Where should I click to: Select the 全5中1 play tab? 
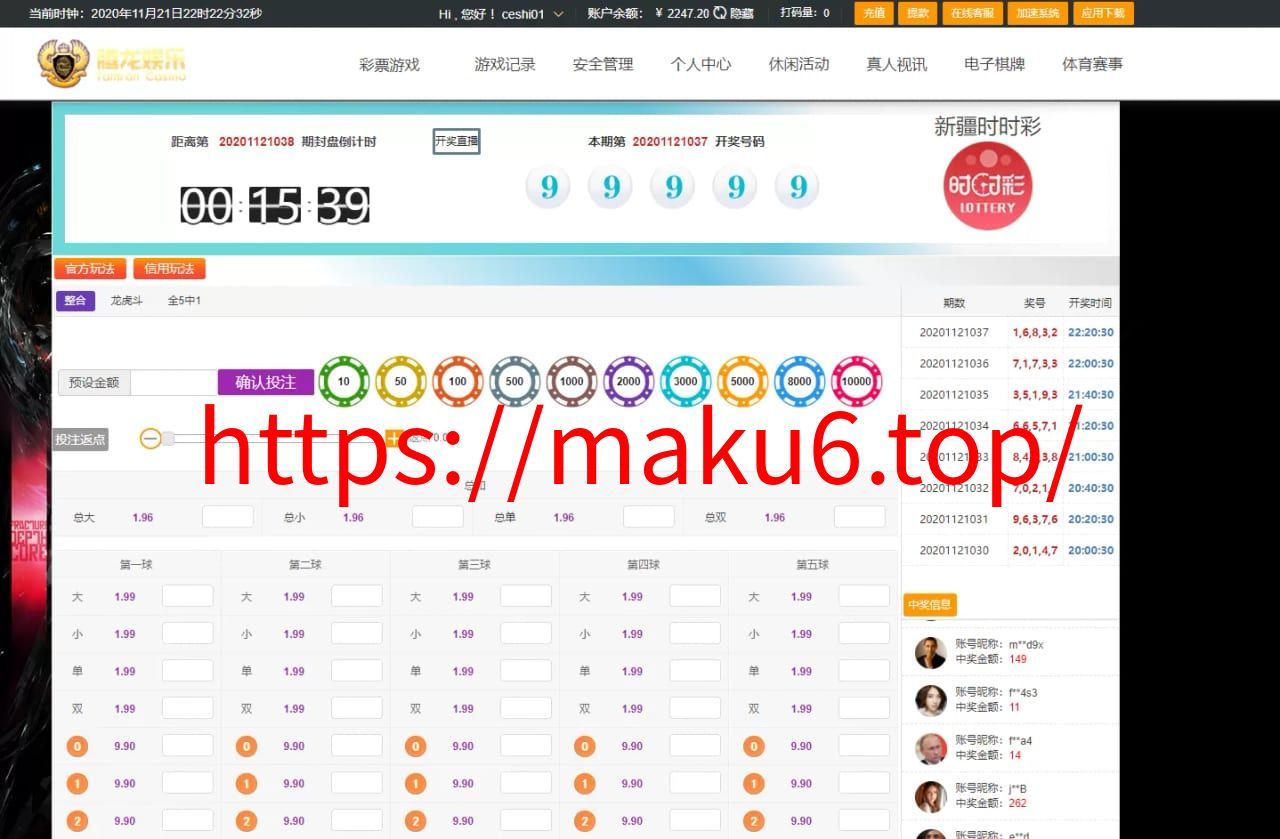click(x=184, y=300)
